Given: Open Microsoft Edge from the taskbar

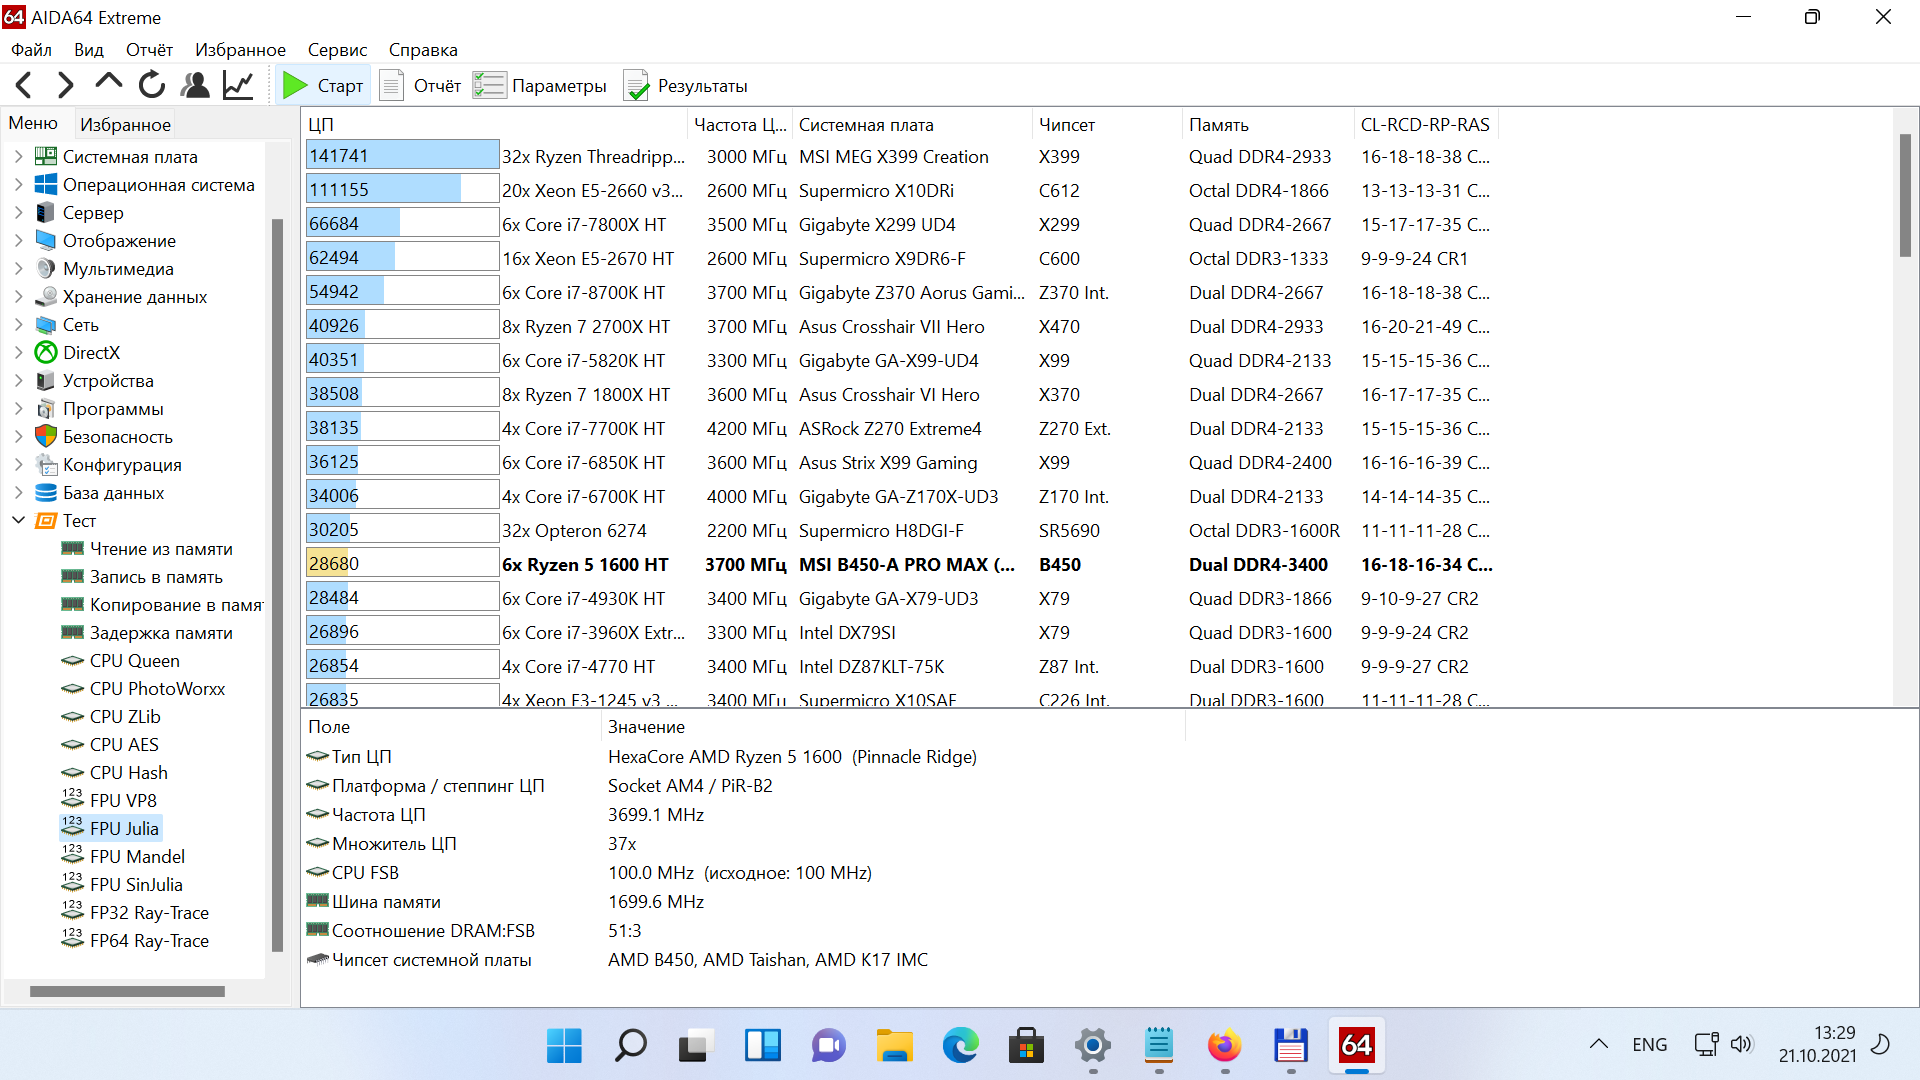Looking at the screenshot, I should tap(960, 1046).
